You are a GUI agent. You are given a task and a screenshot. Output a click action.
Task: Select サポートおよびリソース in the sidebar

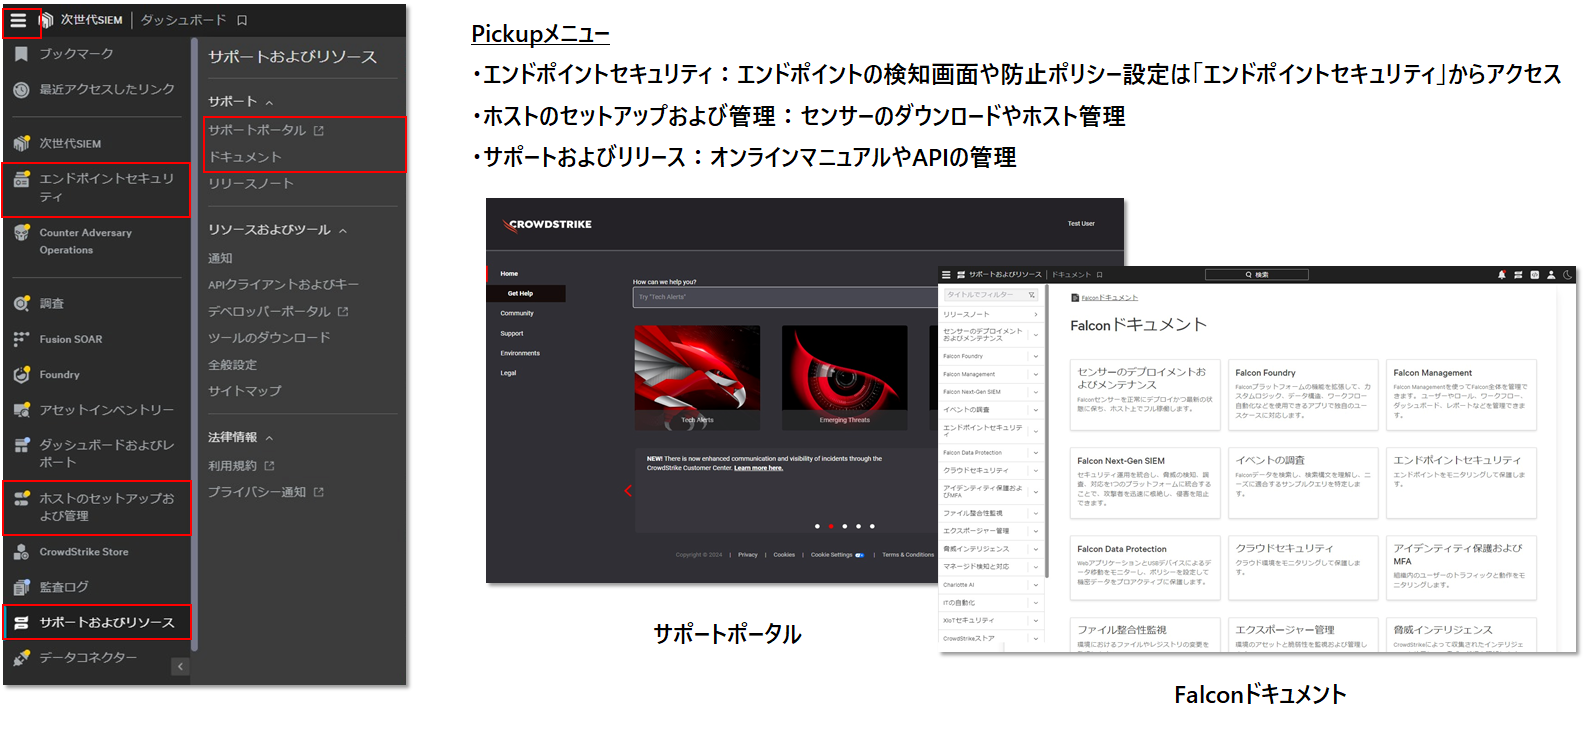click(96, 622)
